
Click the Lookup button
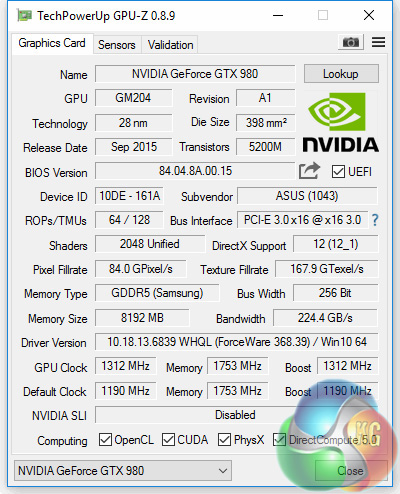click(x=341, y=74)
